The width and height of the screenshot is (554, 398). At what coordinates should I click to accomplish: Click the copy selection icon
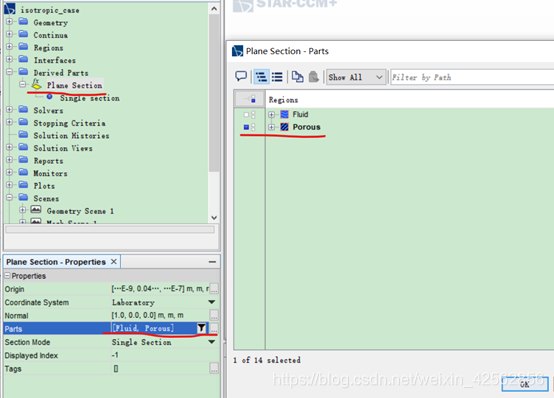297,77
